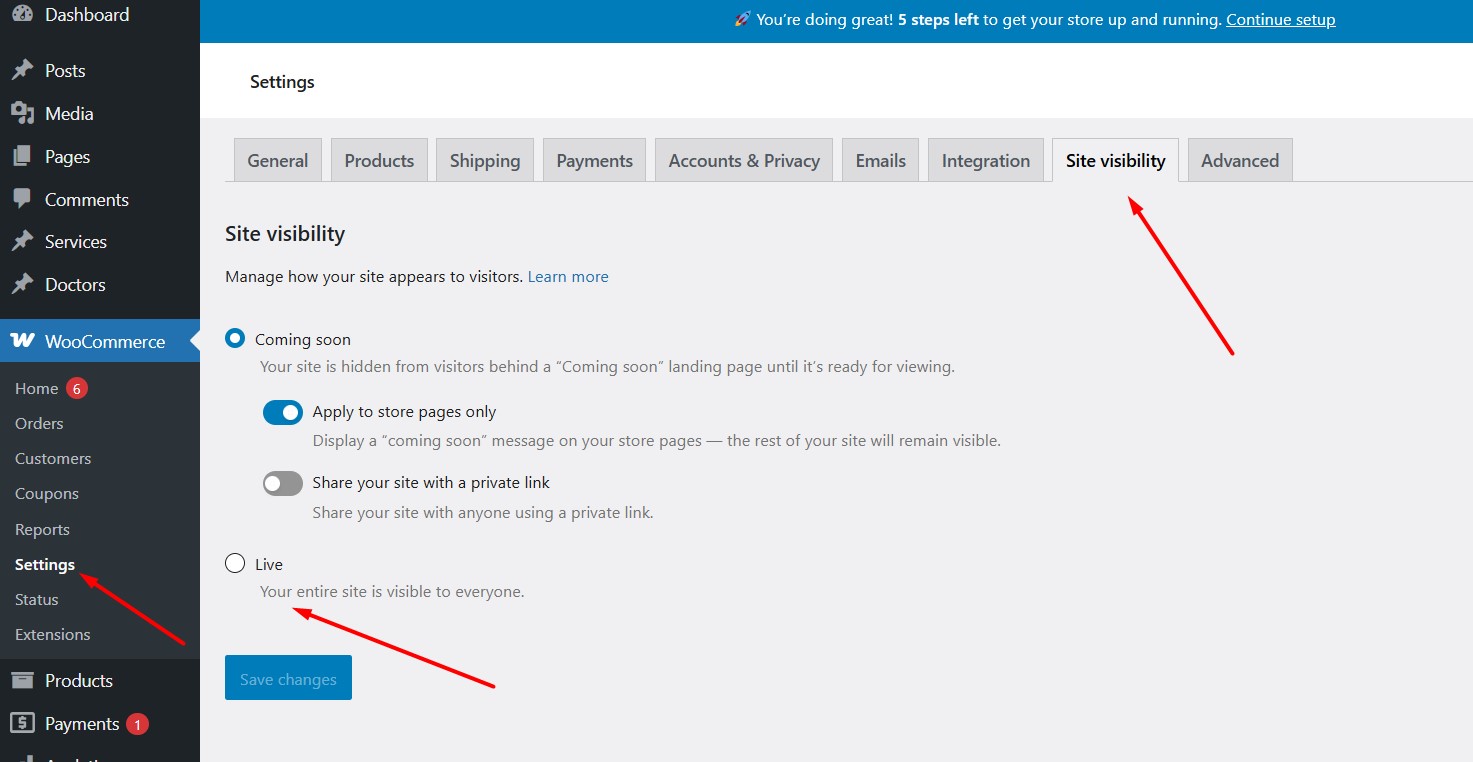Click the Doctors pin icon
This screenshot has height=762, width=1473.
22,284
